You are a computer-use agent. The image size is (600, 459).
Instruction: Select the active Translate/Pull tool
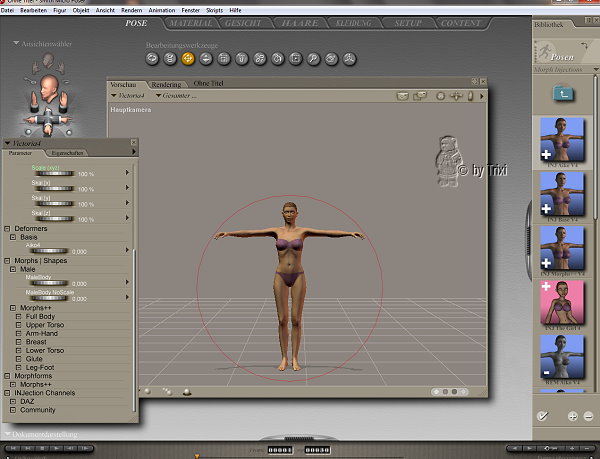pyautogui.click(x=188, y=58)
